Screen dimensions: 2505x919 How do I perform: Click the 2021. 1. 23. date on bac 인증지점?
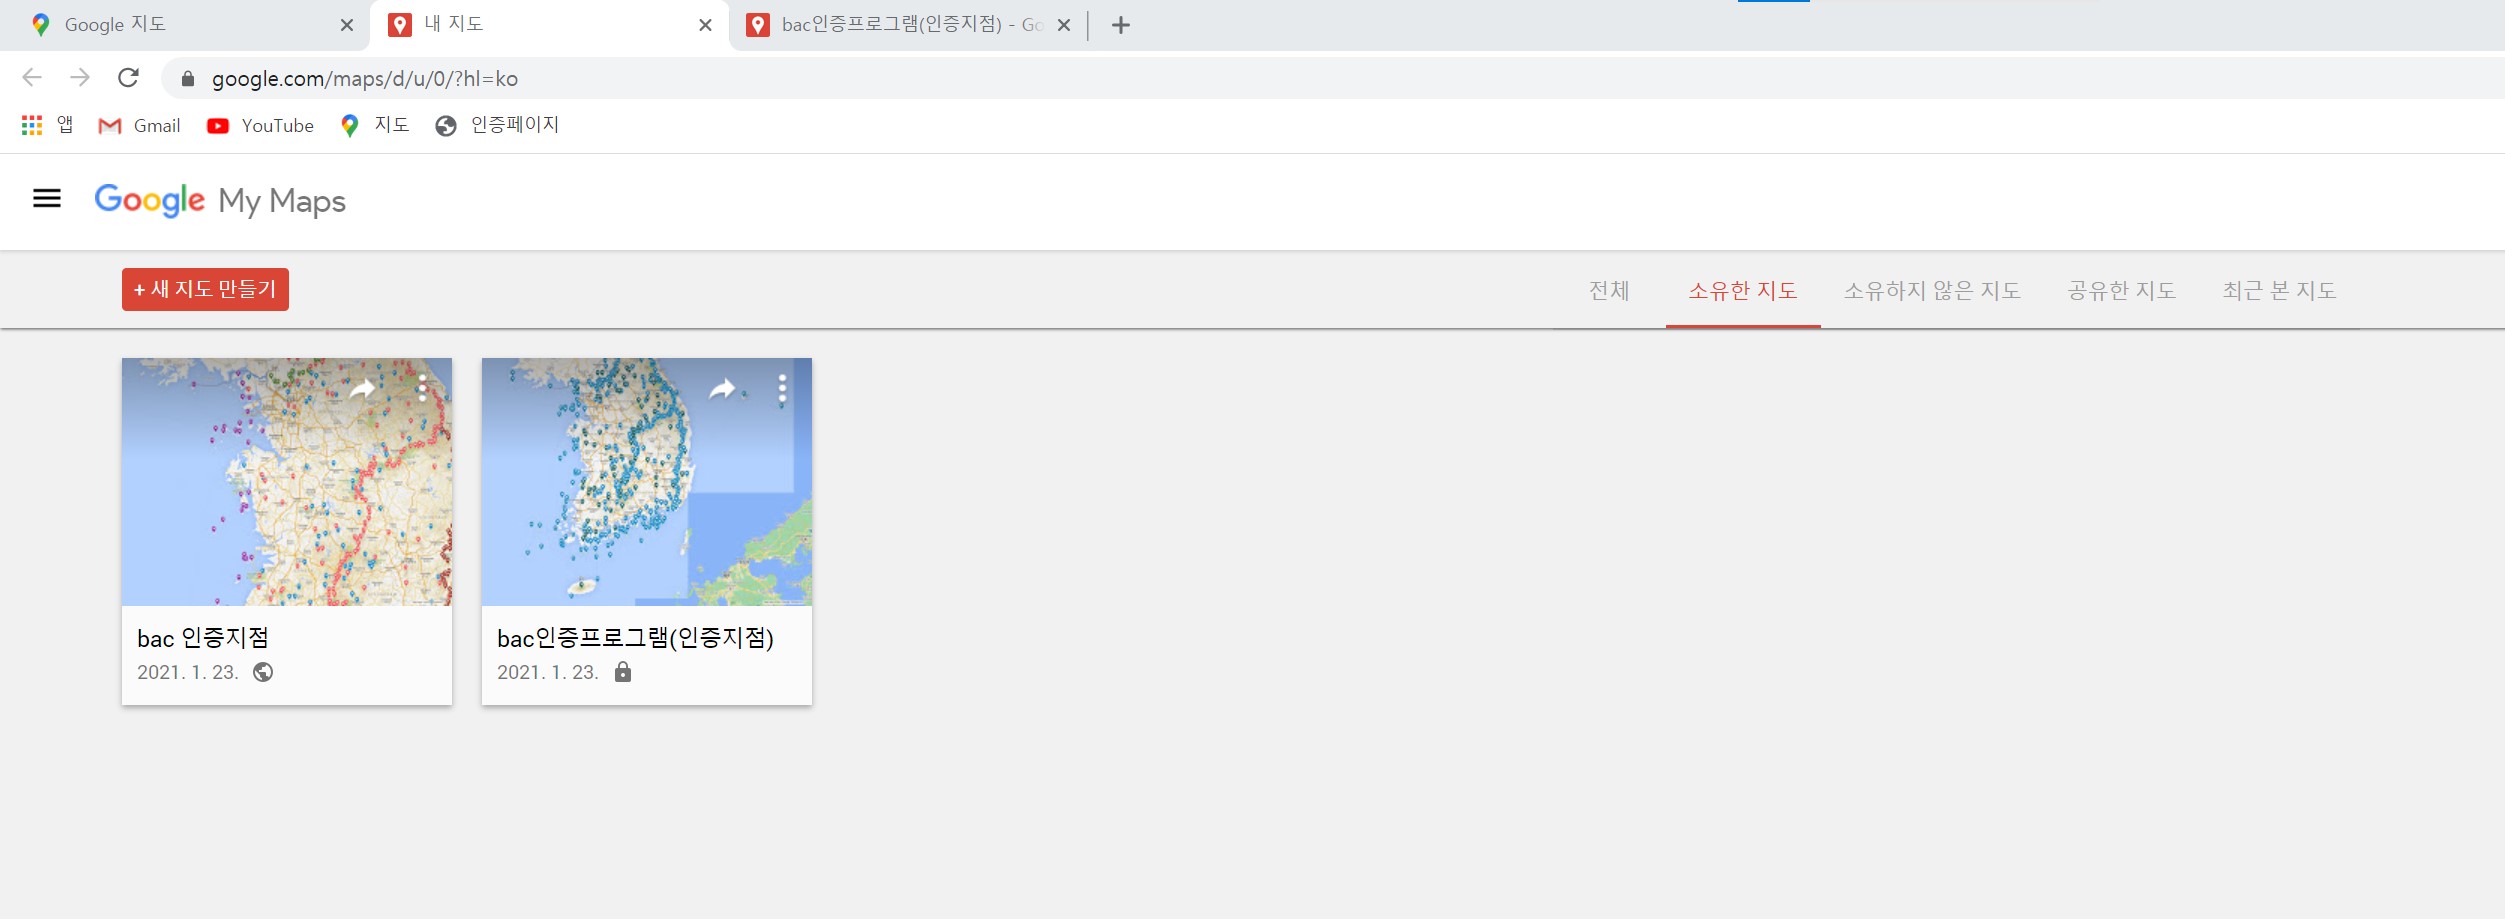[188, 672]
